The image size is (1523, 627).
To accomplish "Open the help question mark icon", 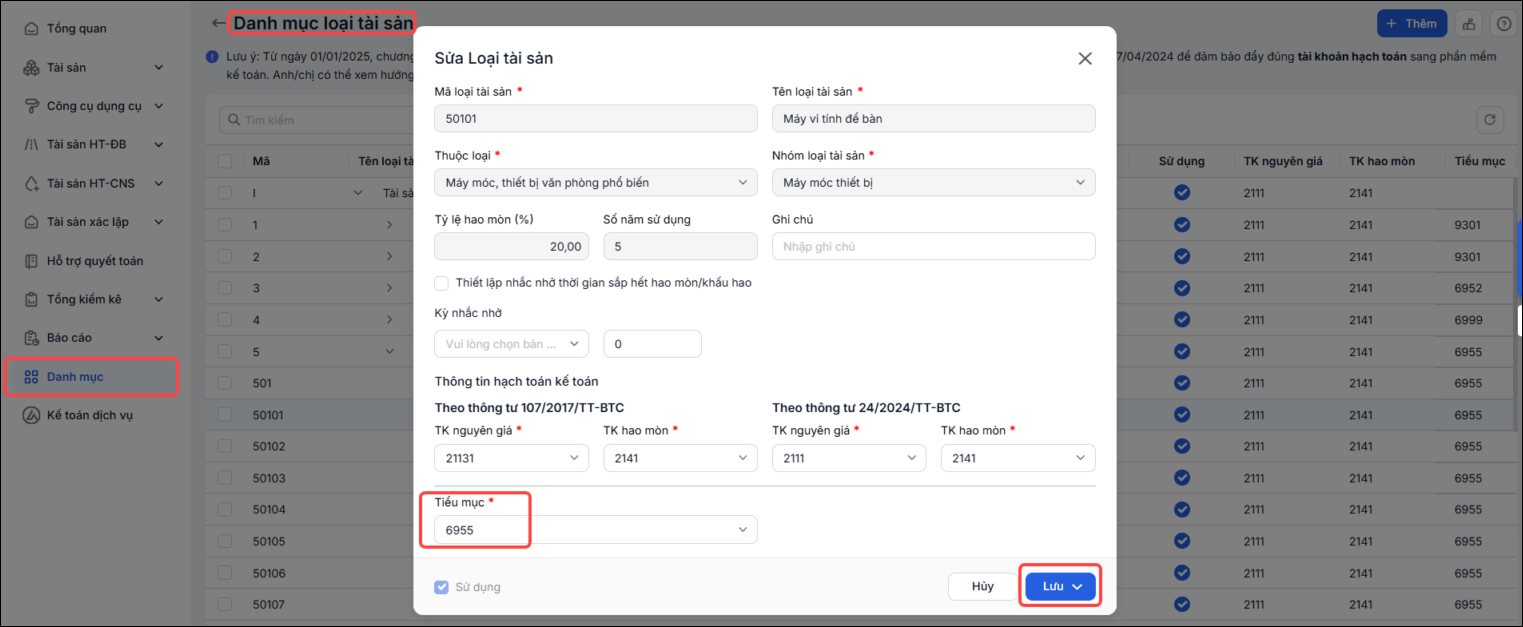I will pyautogui.click(x=1502, y=23).
